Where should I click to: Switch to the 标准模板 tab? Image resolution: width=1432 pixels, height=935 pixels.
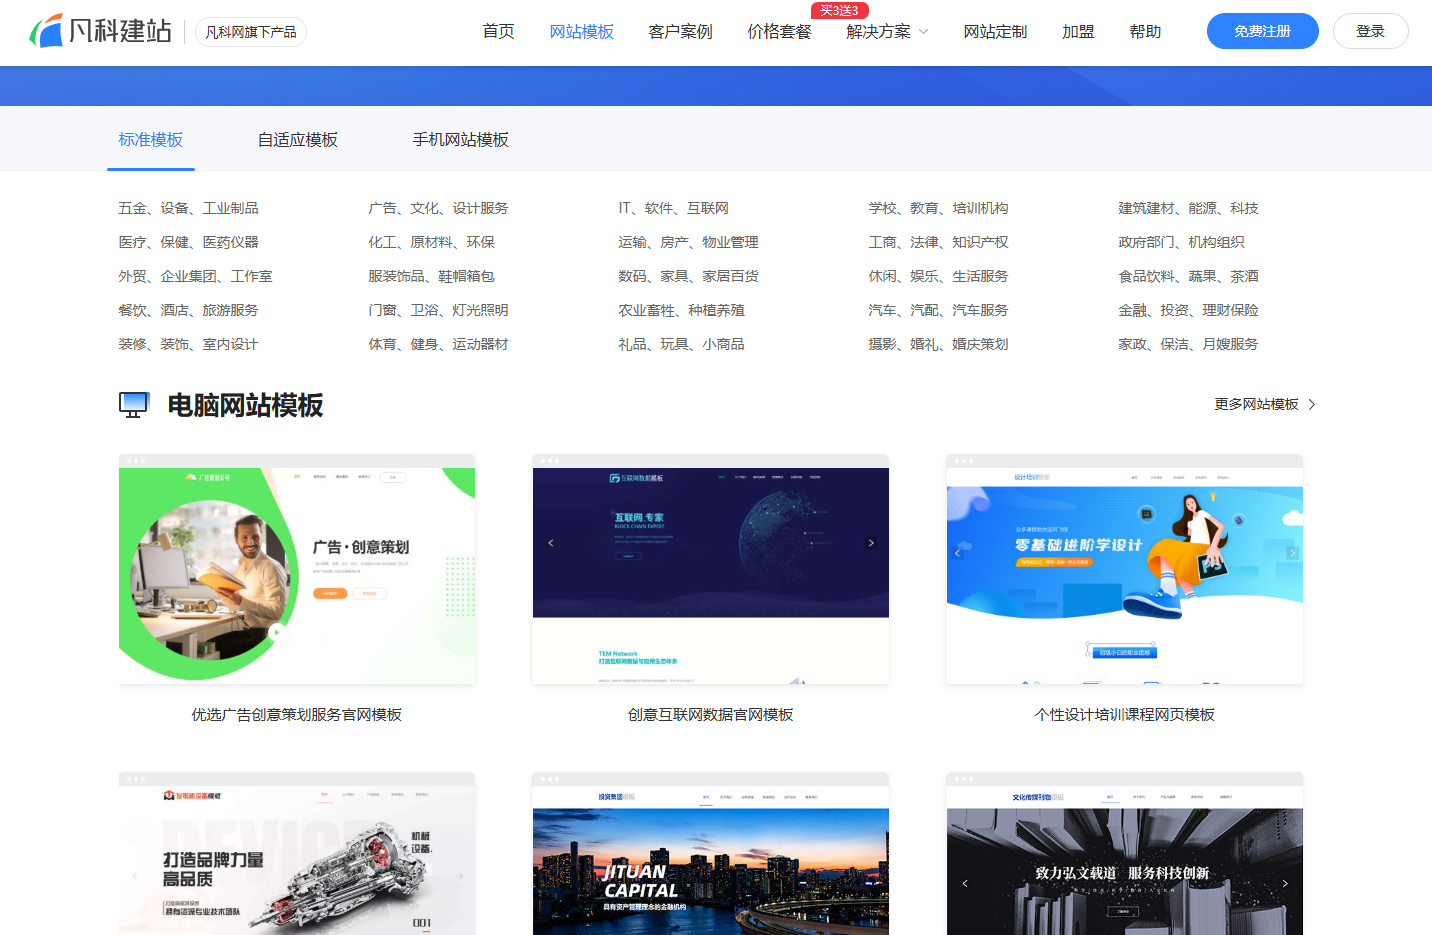151,140
